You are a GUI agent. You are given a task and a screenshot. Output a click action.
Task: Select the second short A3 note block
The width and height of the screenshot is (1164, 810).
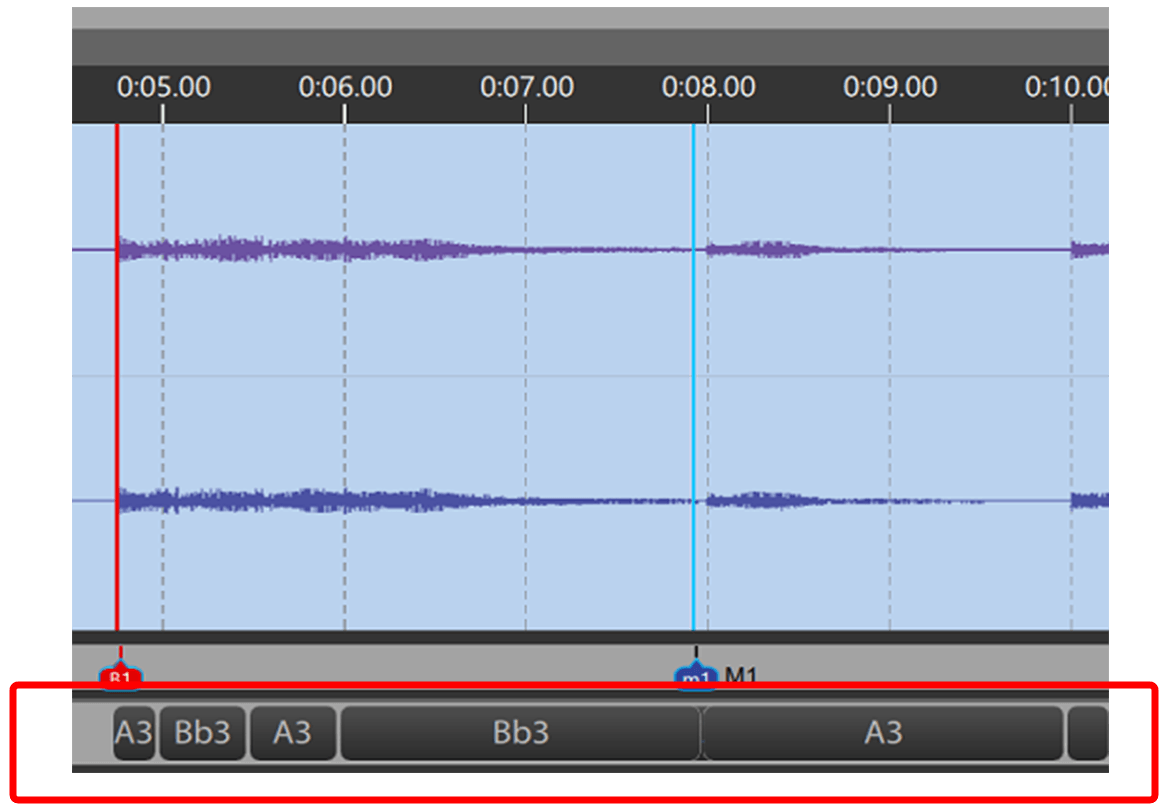tap(292, 733)
